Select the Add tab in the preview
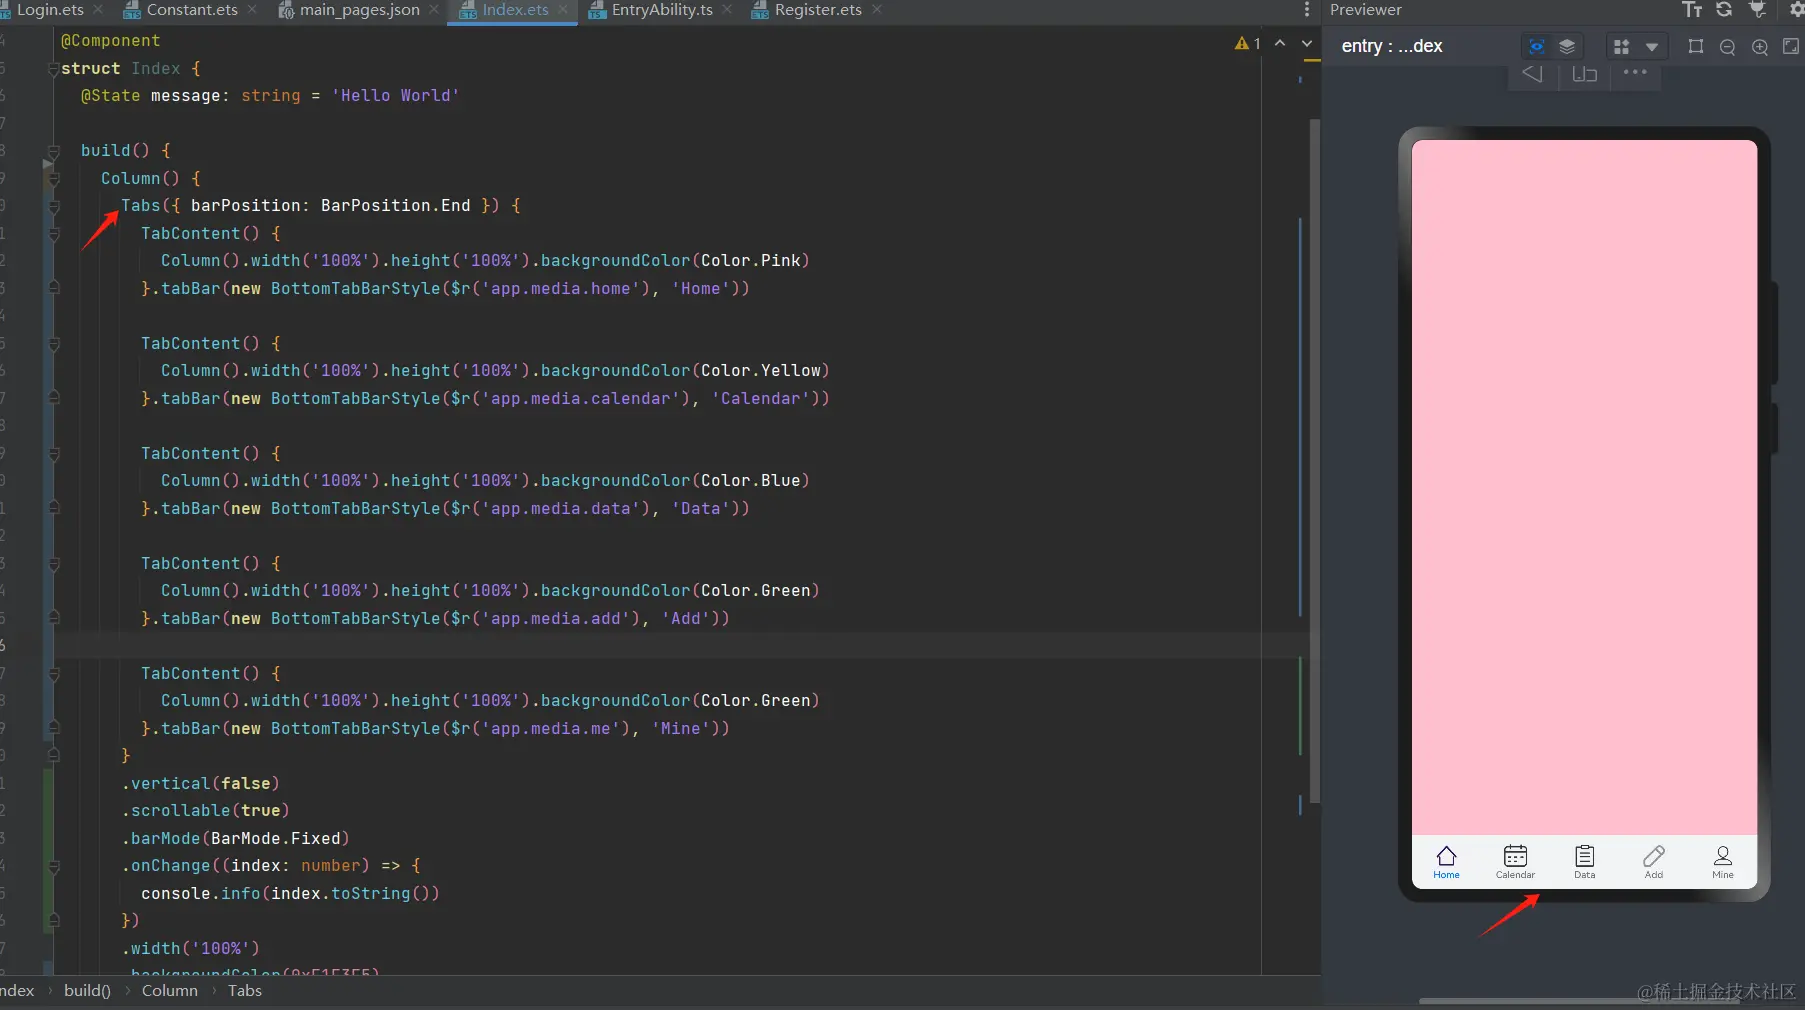Viewport: 1805px width, 1010px height. pos(1654,862)
